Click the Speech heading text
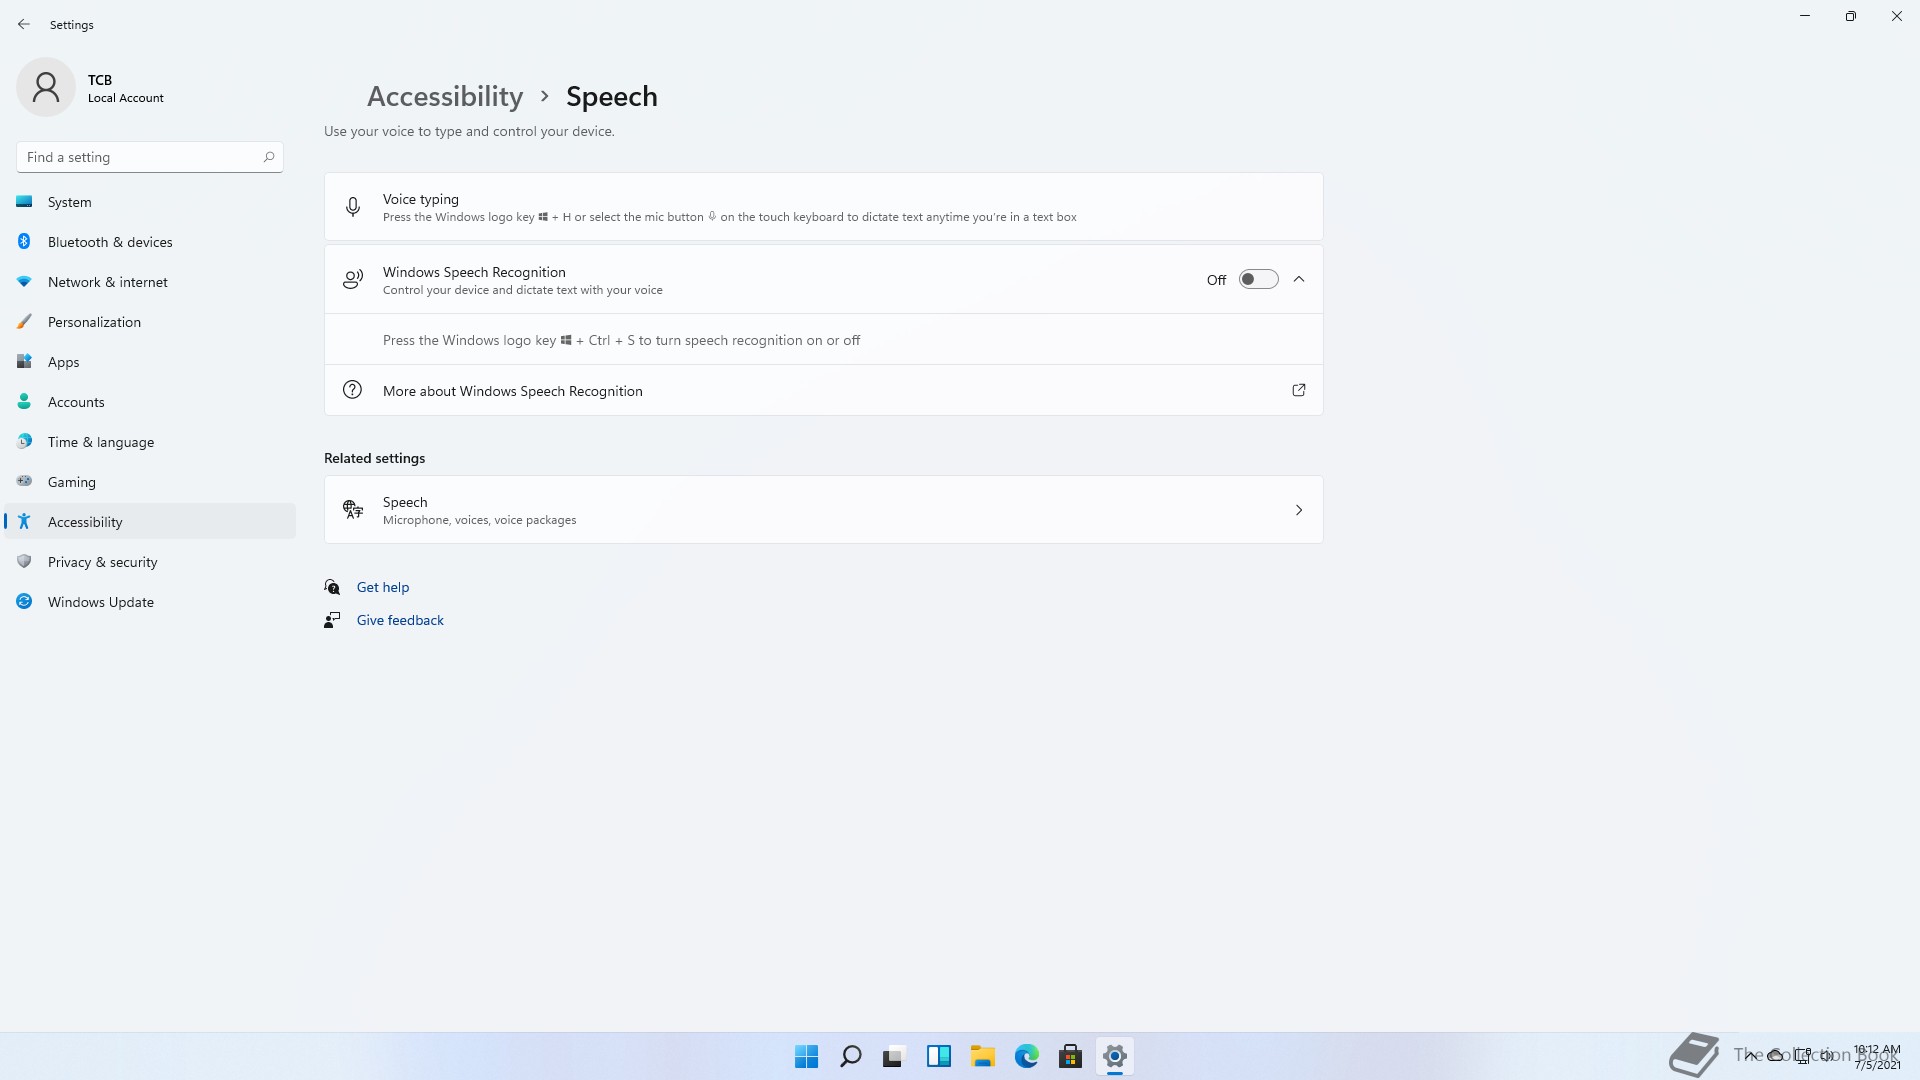1920x1080 pixels. point(612,96)
